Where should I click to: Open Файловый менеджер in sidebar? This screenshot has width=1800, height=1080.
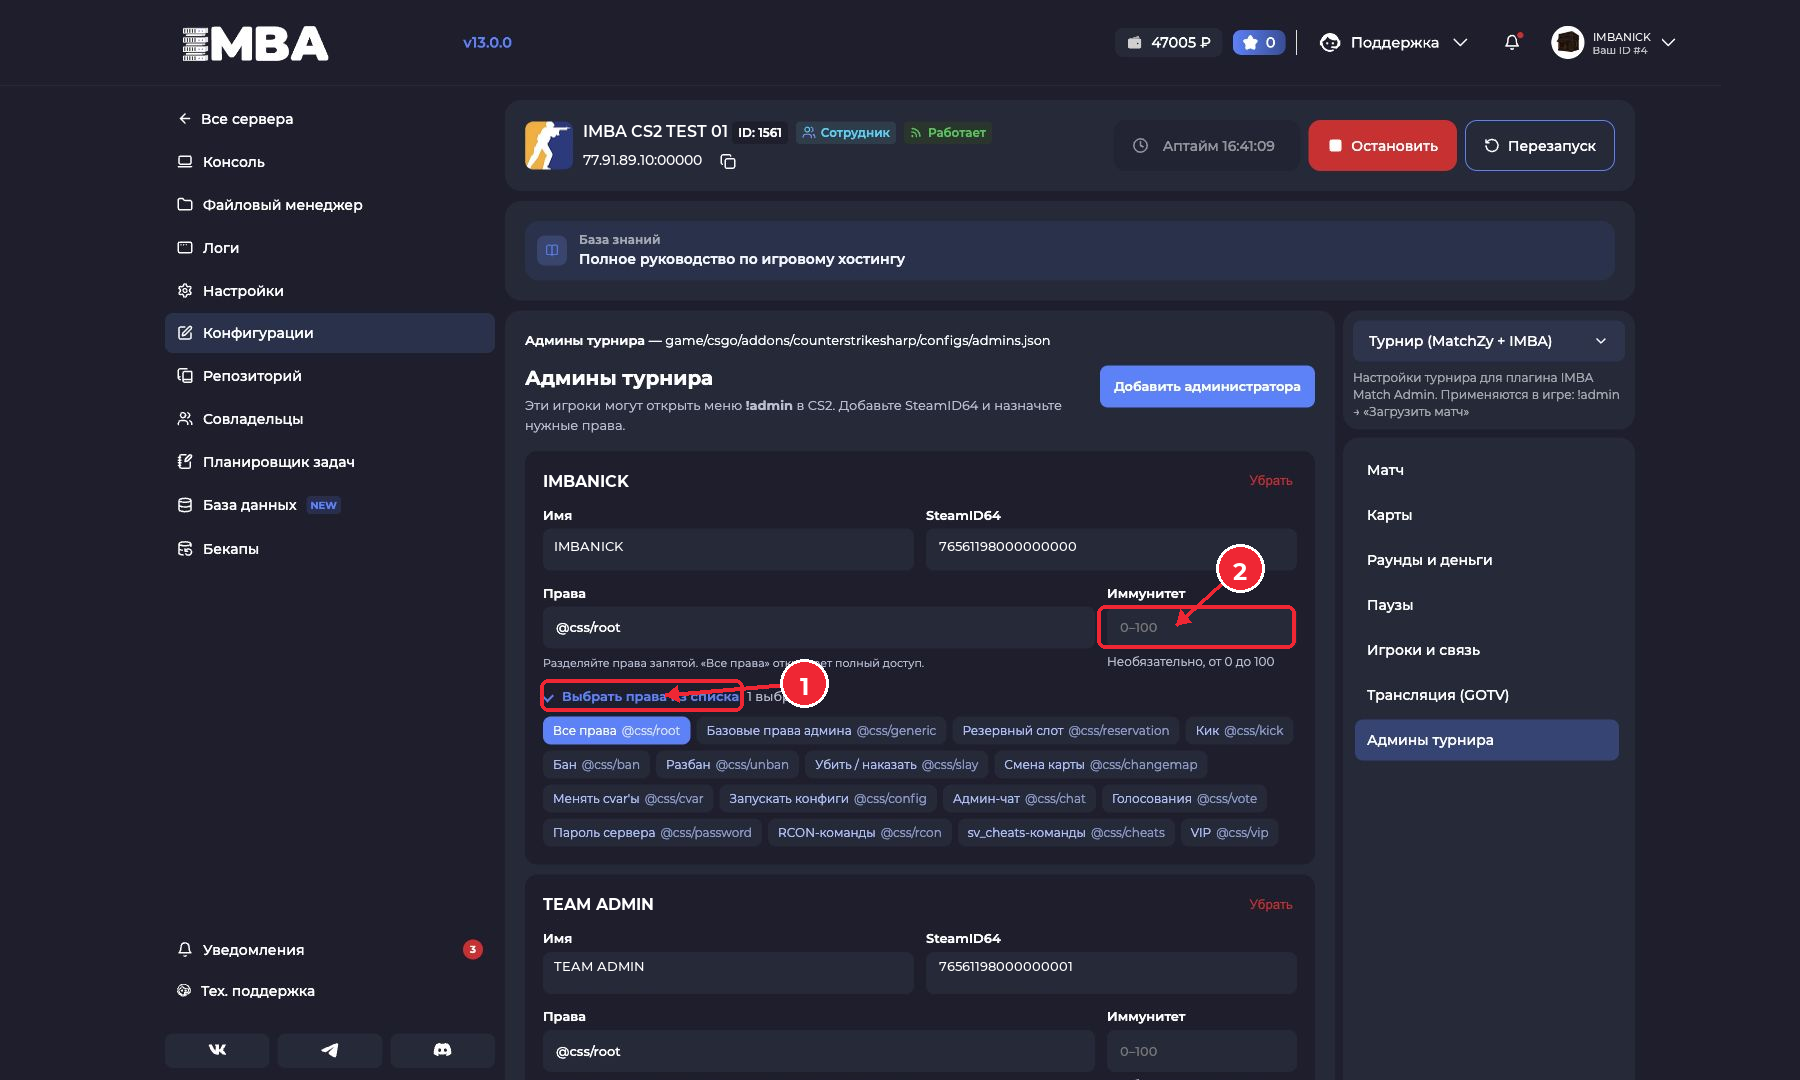tap(330, 205)
